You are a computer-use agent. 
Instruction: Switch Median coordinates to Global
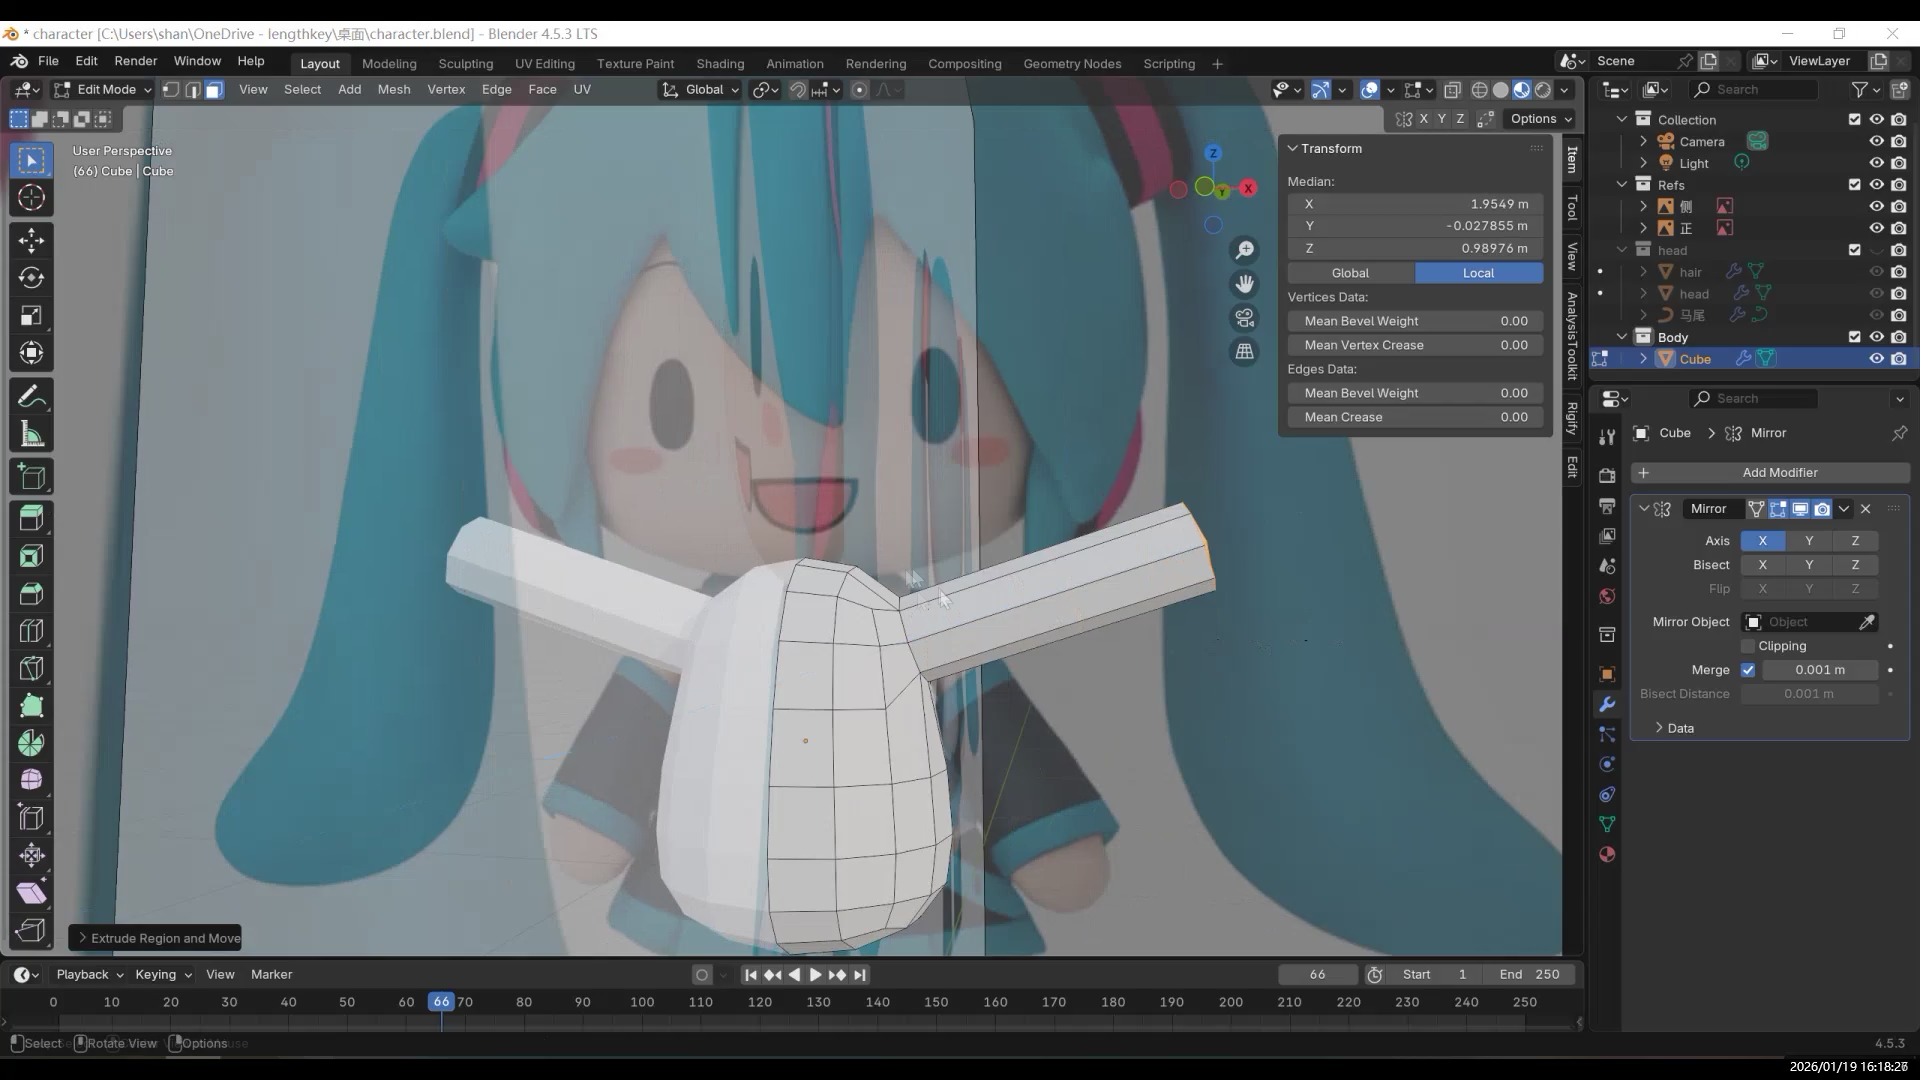[x=1350, y=273]
